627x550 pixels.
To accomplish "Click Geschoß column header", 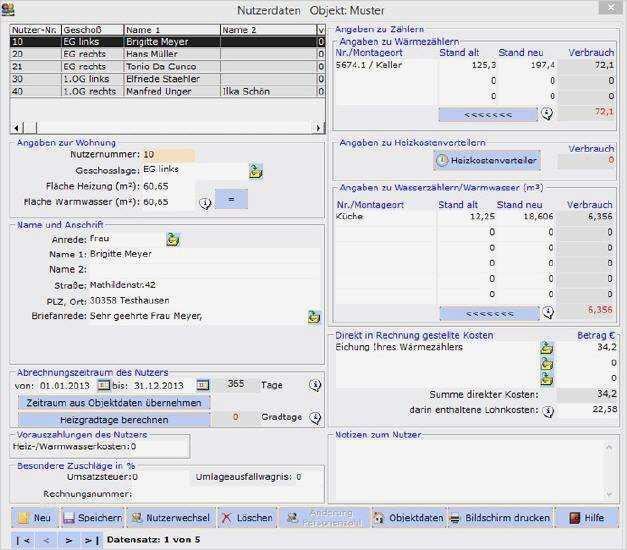I will point(92,30).
